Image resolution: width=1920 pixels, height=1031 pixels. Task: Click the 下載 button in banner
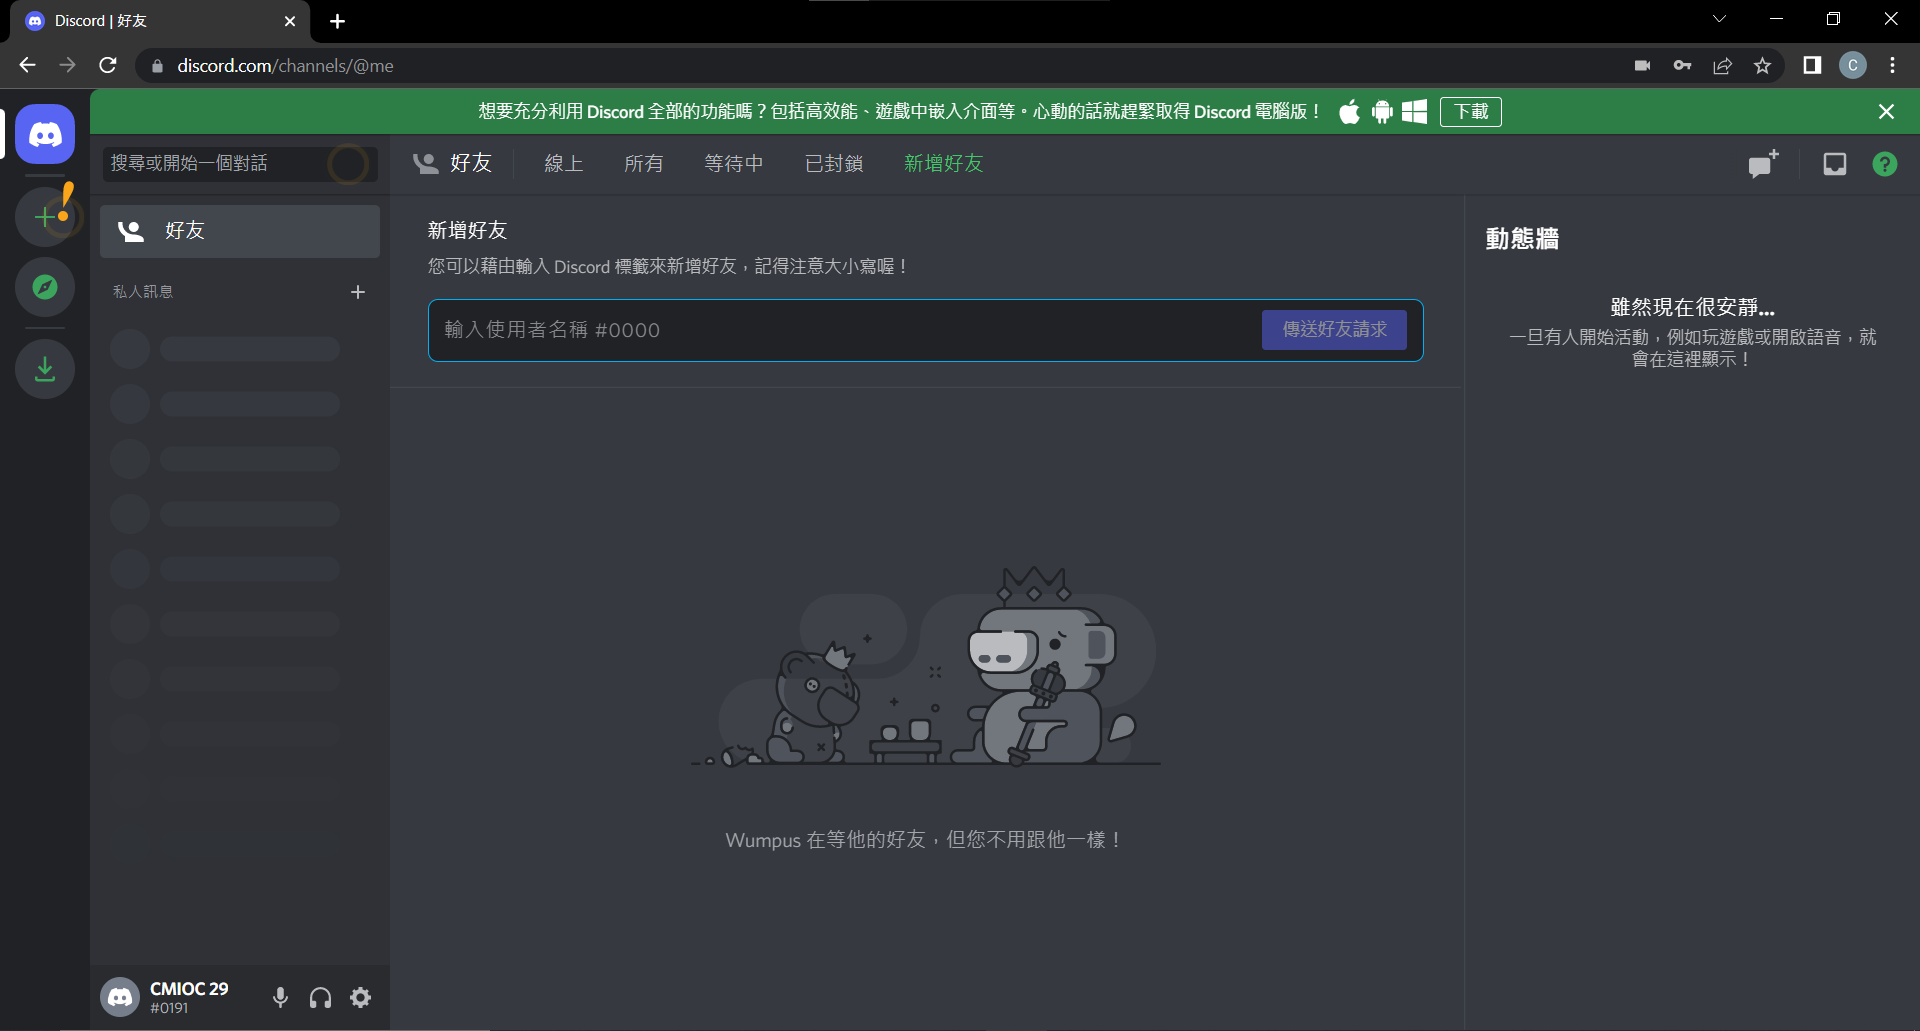click(x=1471, y=111)
